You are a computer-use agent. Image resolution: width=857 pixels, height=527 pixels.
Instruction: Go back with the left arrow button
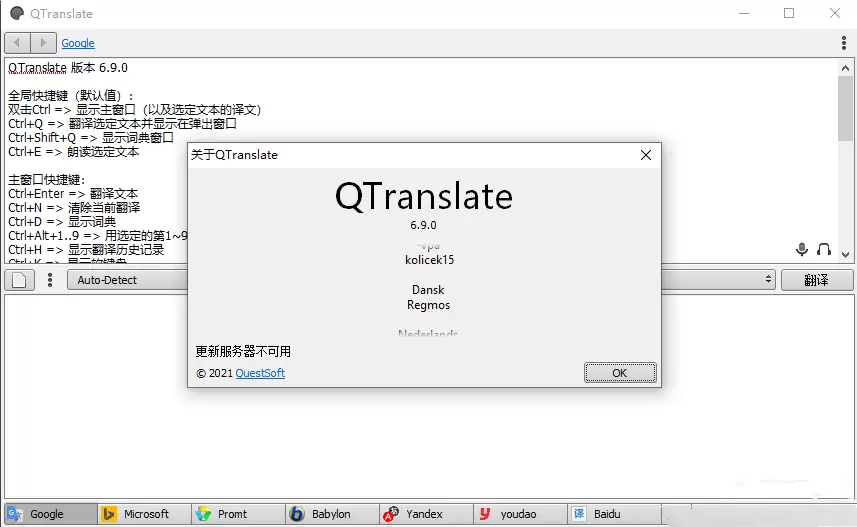coord(17,43)
